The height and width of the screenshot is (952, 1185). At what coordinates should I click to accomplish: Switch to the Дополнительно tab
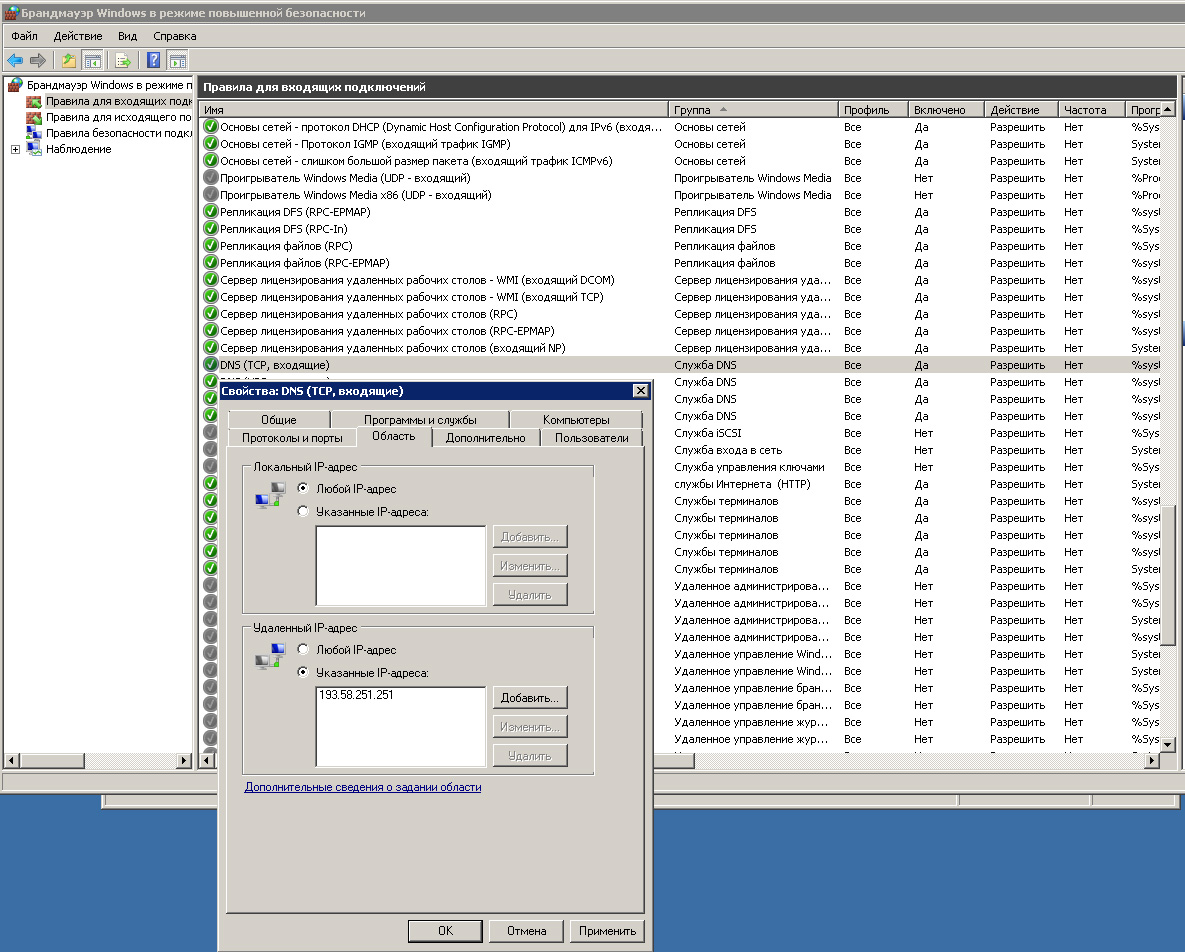pyautogui.click(x=485, y=437)
